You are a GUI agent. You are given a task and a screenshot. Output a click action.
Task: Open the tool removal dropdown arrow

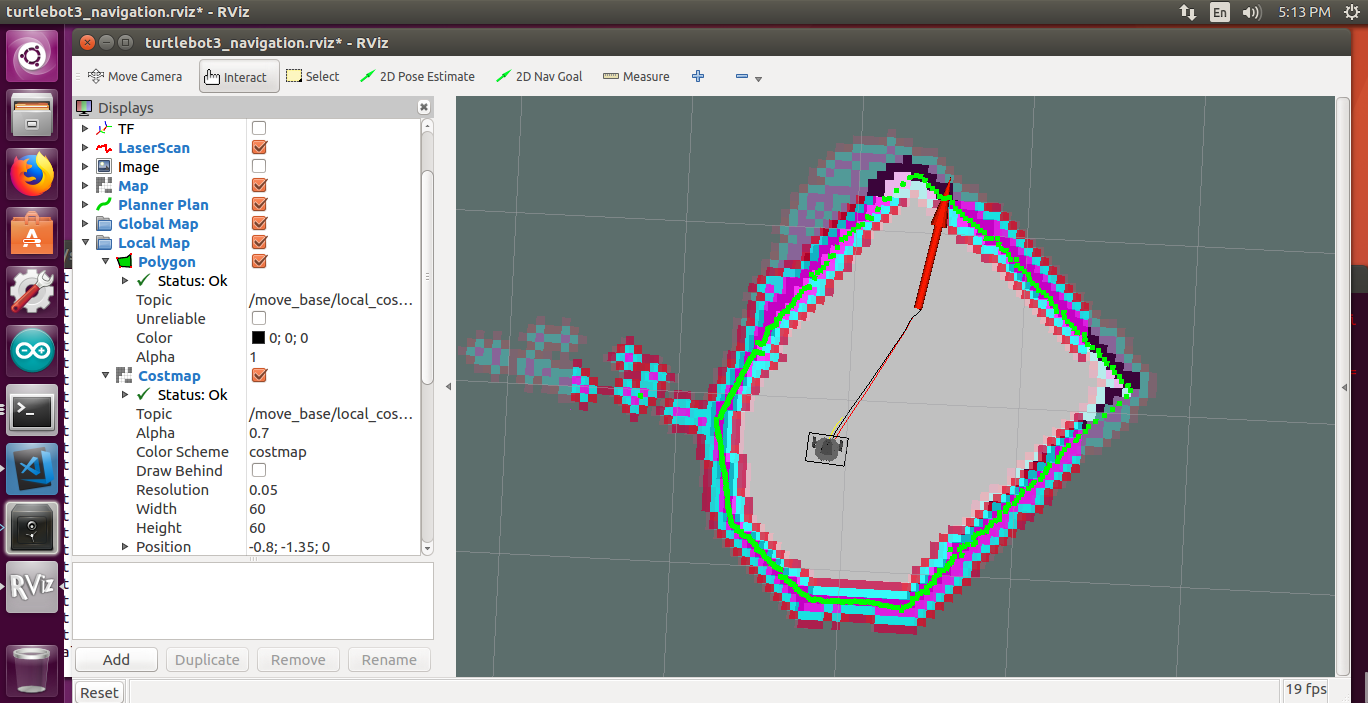pos(758,78)
